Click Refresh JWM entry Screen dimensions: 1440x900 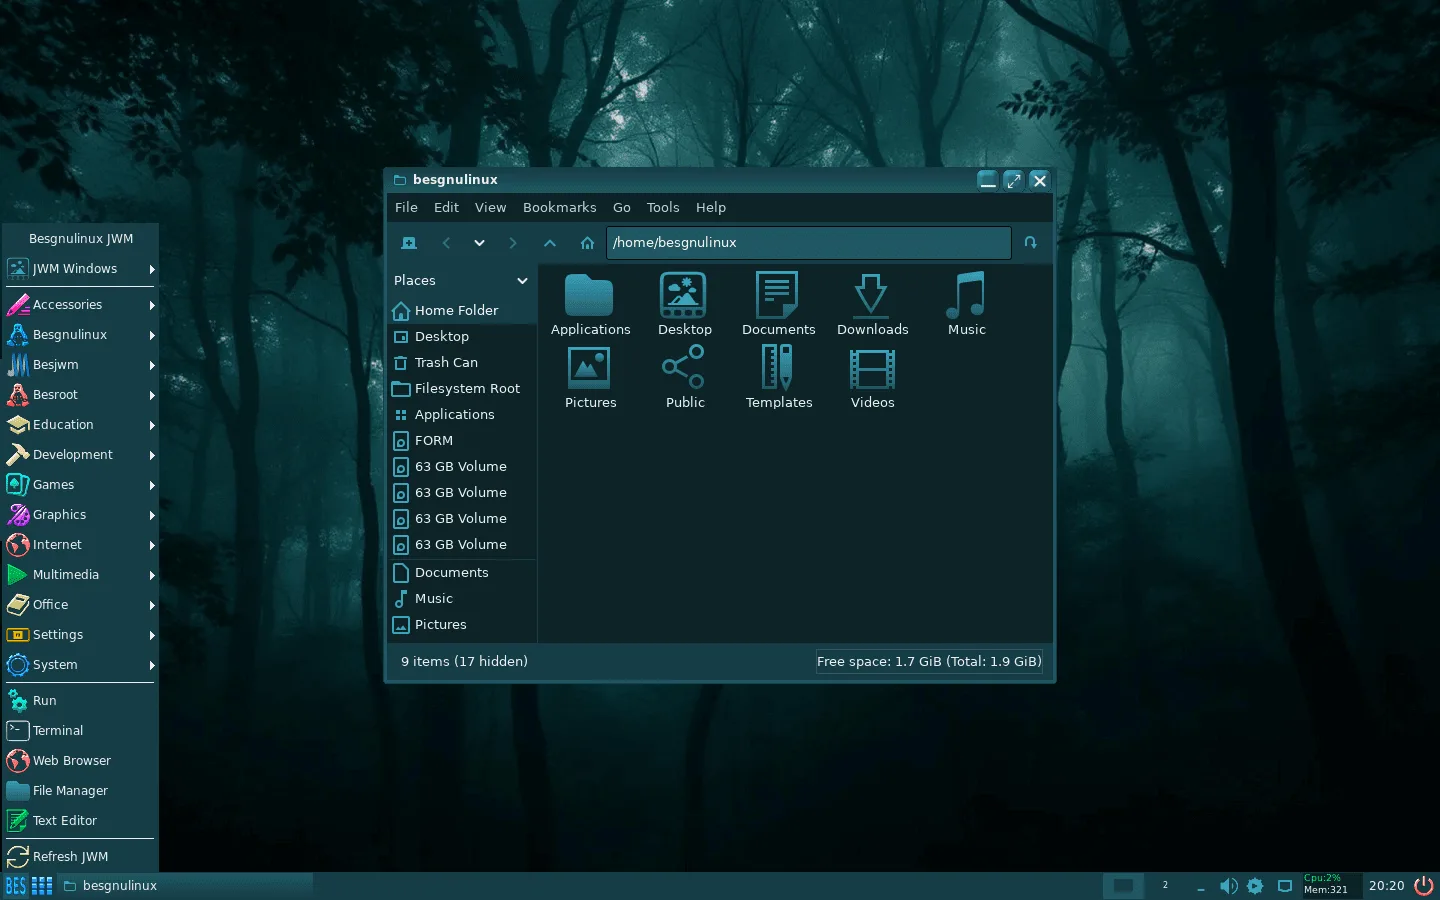tap(70, 857)
